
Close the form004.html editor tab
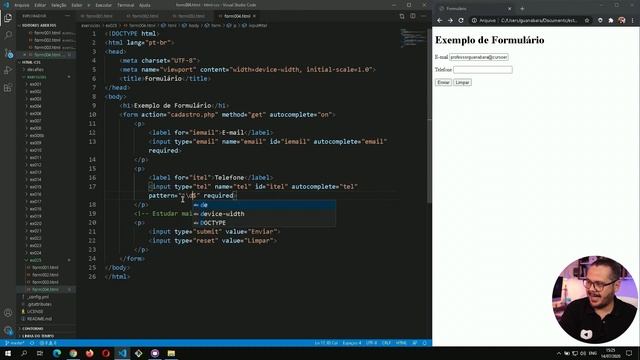point(254,16)
